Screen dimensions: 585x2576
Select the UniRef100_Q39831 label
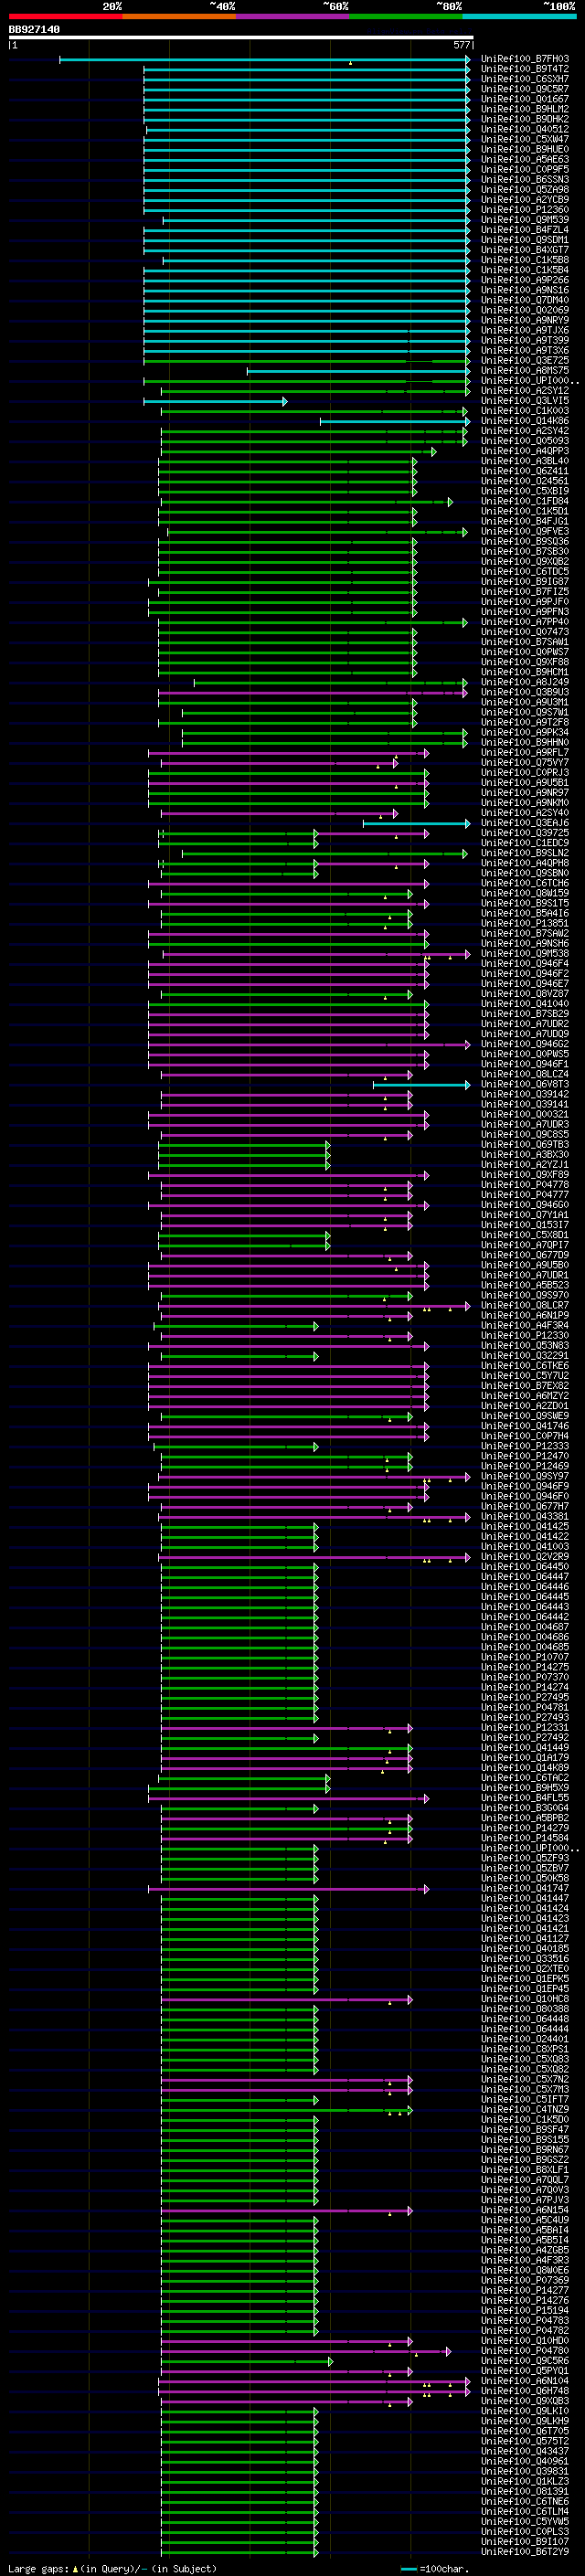click(524, 2471)
